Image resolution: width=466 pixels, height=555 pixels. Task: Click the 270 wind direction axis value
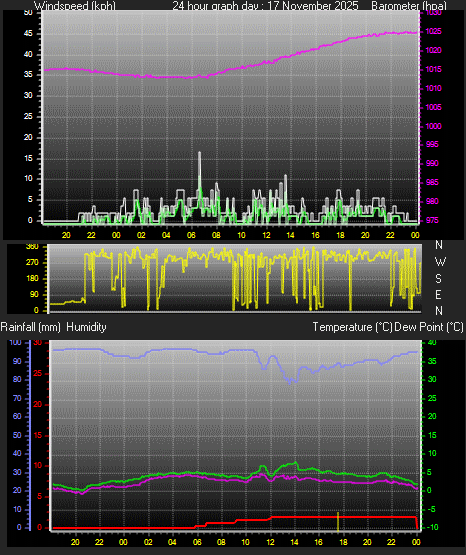pos(32,263)
